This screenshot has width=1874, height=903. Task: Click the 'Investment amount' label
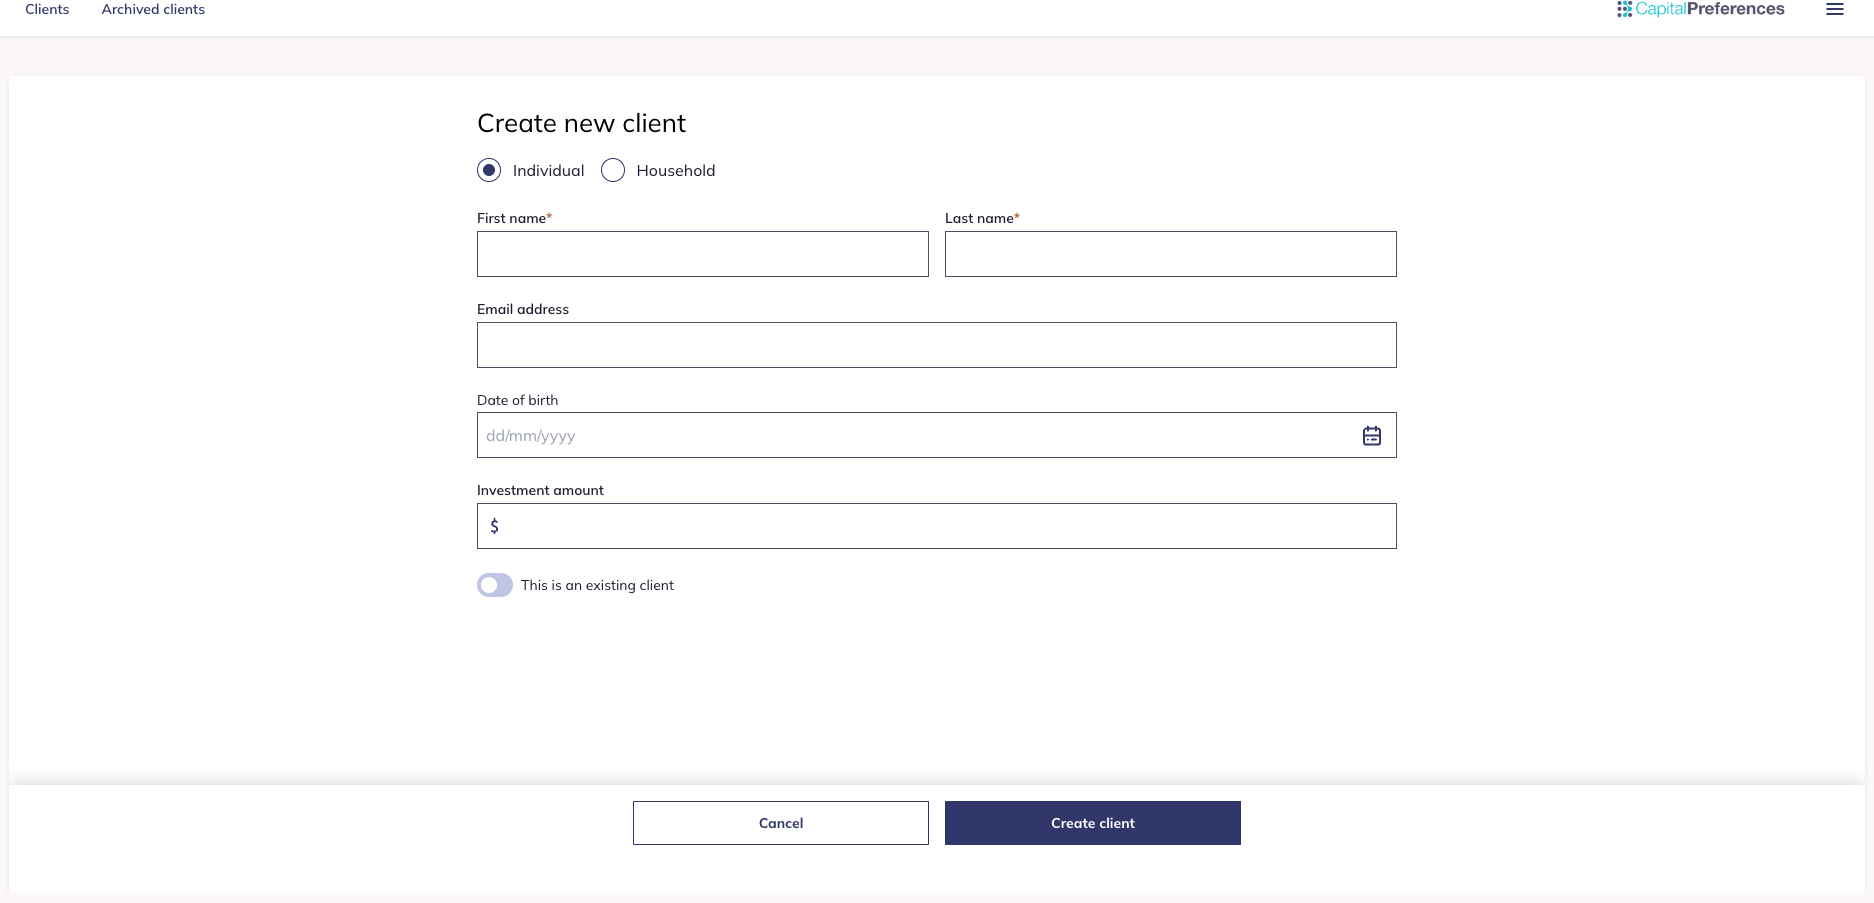540,490
